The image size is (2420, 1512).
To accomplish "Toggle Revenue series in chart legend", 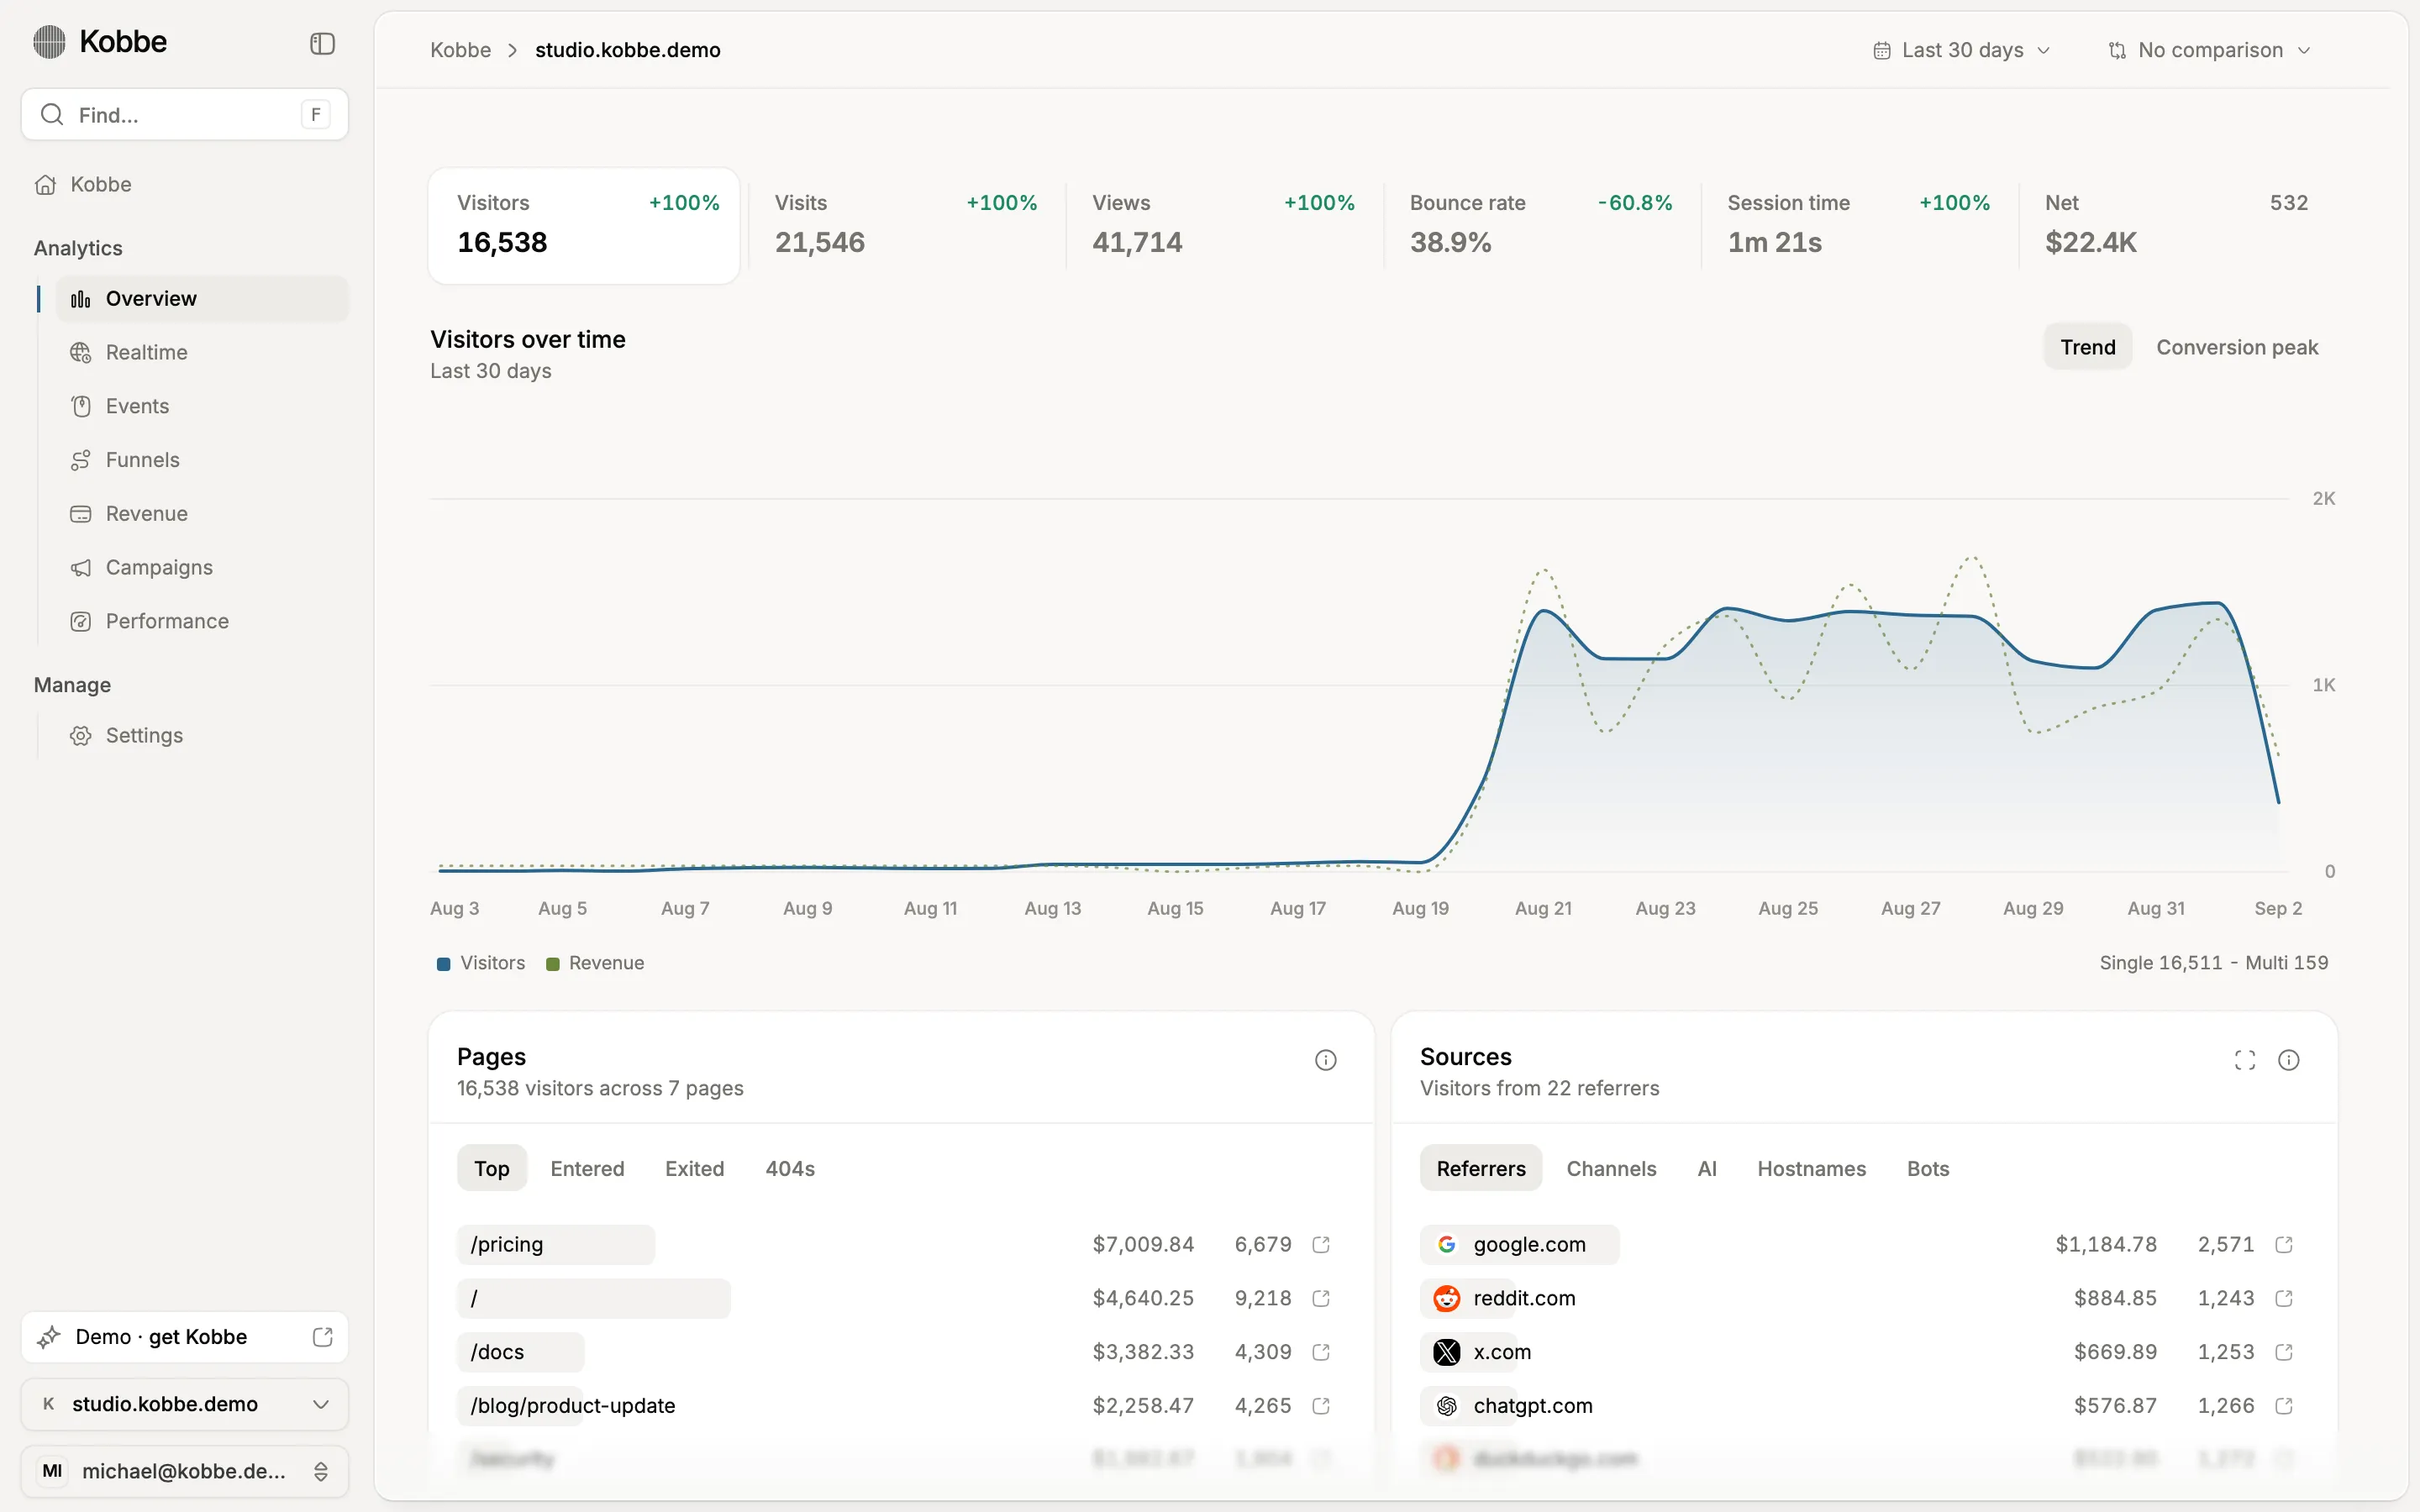I will pyautogui.click(x=595, y=963).
